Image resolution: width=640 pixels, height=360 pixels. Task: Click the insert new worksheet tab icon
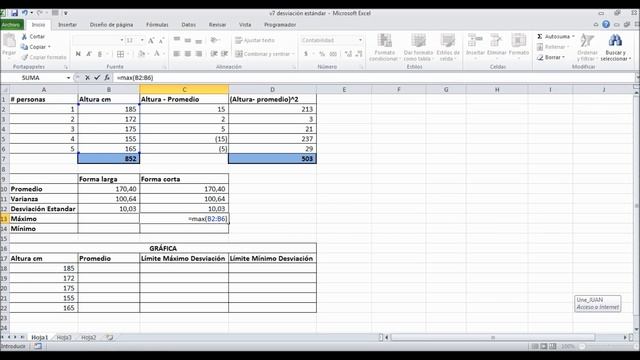109,337
